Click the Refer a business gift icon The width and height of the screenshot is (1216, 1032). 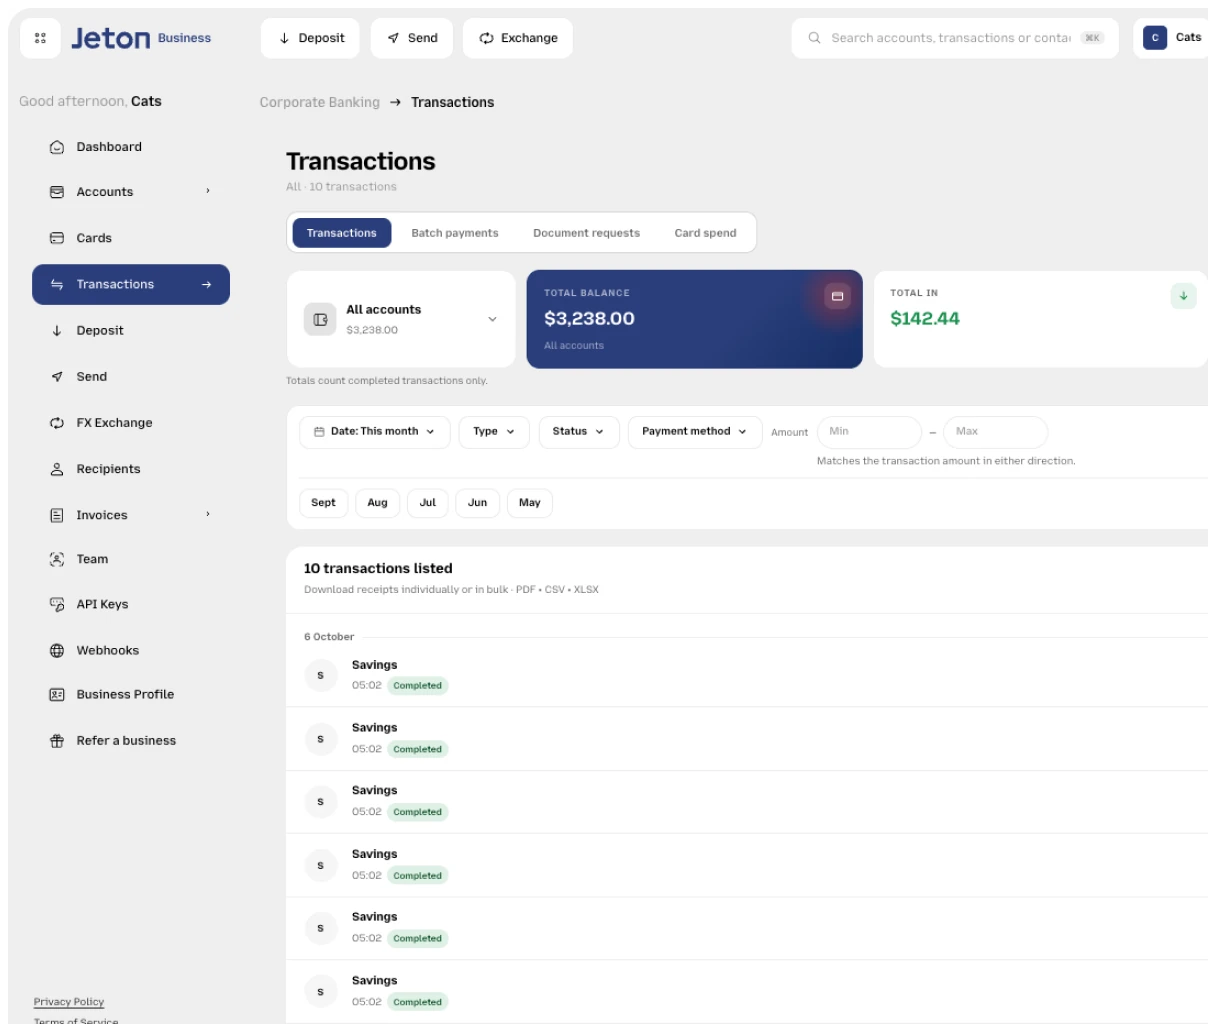(x=57, y=741)
